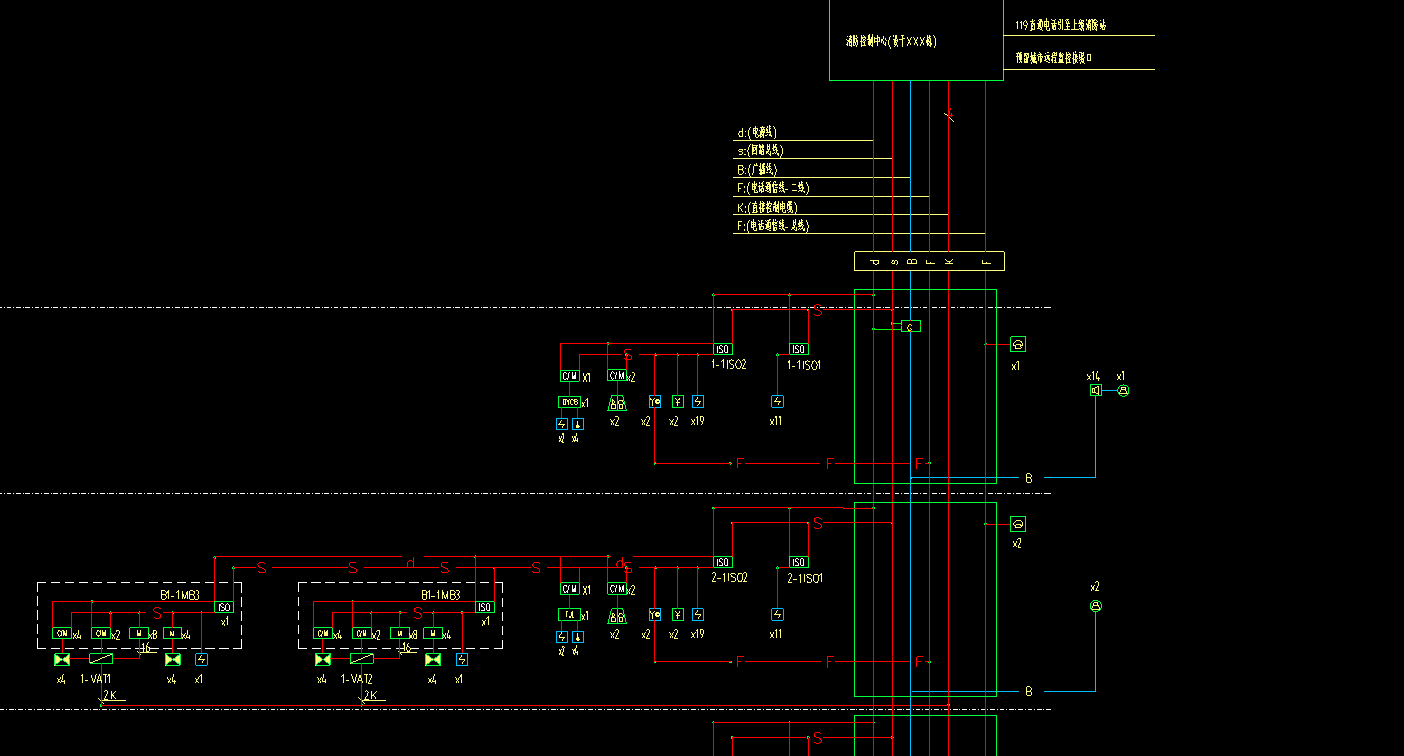The height and width of the screenshot is (756, 1404).
Task: Click the fire telephone symbol marked x2
Action: [1018, 524]
